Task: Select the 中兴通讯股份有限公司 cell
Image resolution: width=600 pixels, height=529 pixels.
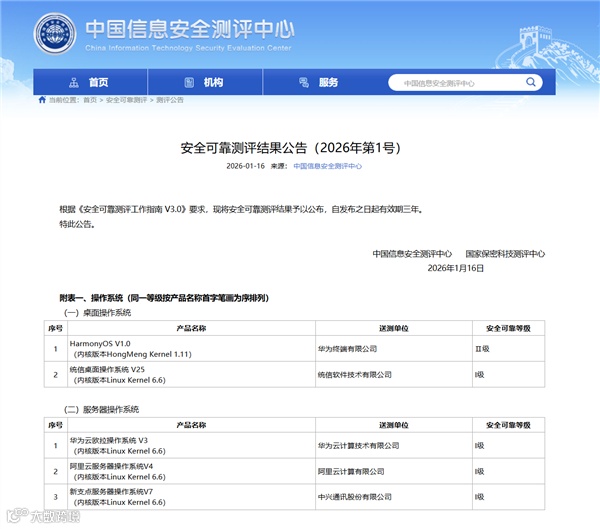Action: (394, 497)
